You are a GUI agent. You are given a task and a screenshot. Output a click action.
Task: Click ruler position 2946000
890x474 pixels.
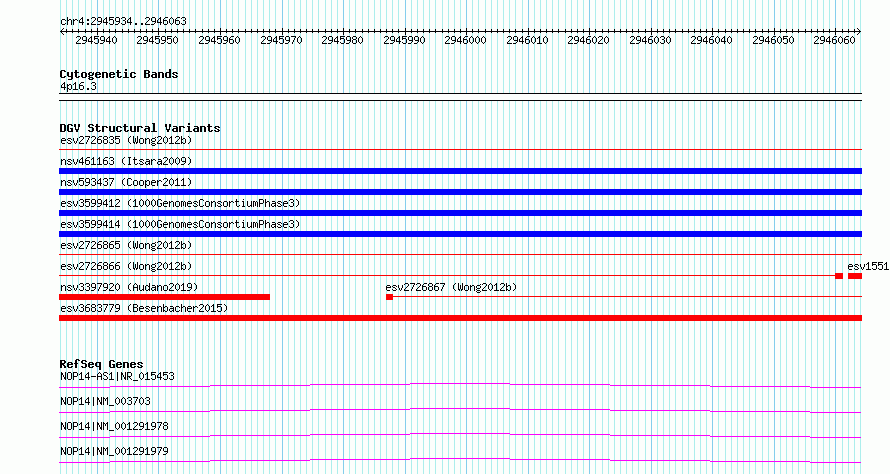tap(465, 40)
